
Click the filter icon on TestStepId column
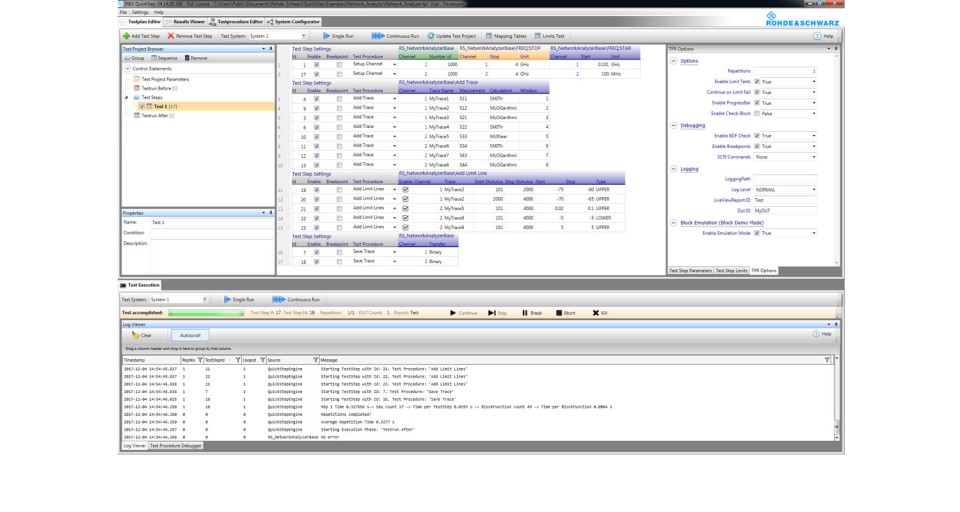pos(238,360)
